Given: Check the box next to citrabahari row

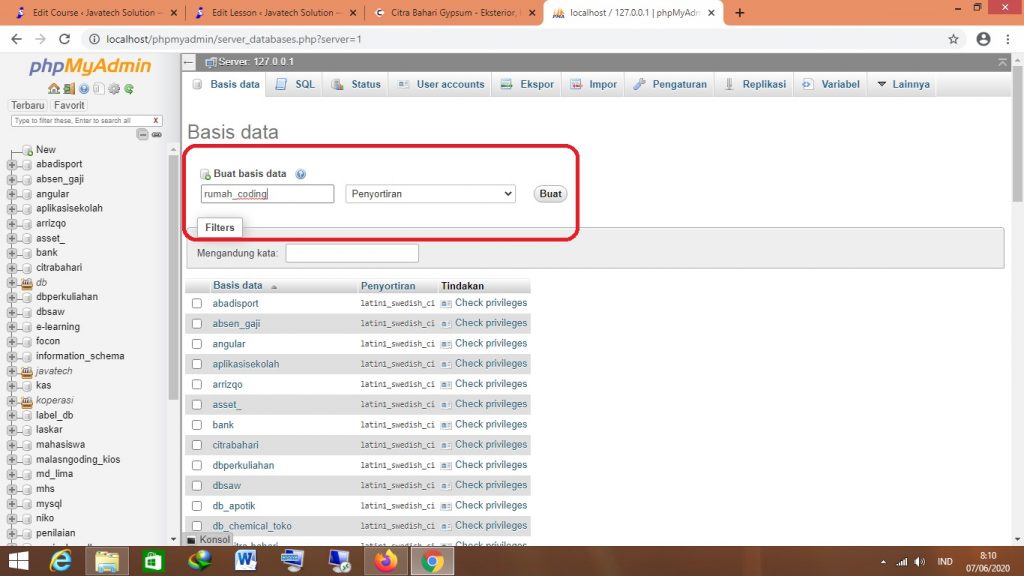Looking at the screenshot, I should [197, 445].
